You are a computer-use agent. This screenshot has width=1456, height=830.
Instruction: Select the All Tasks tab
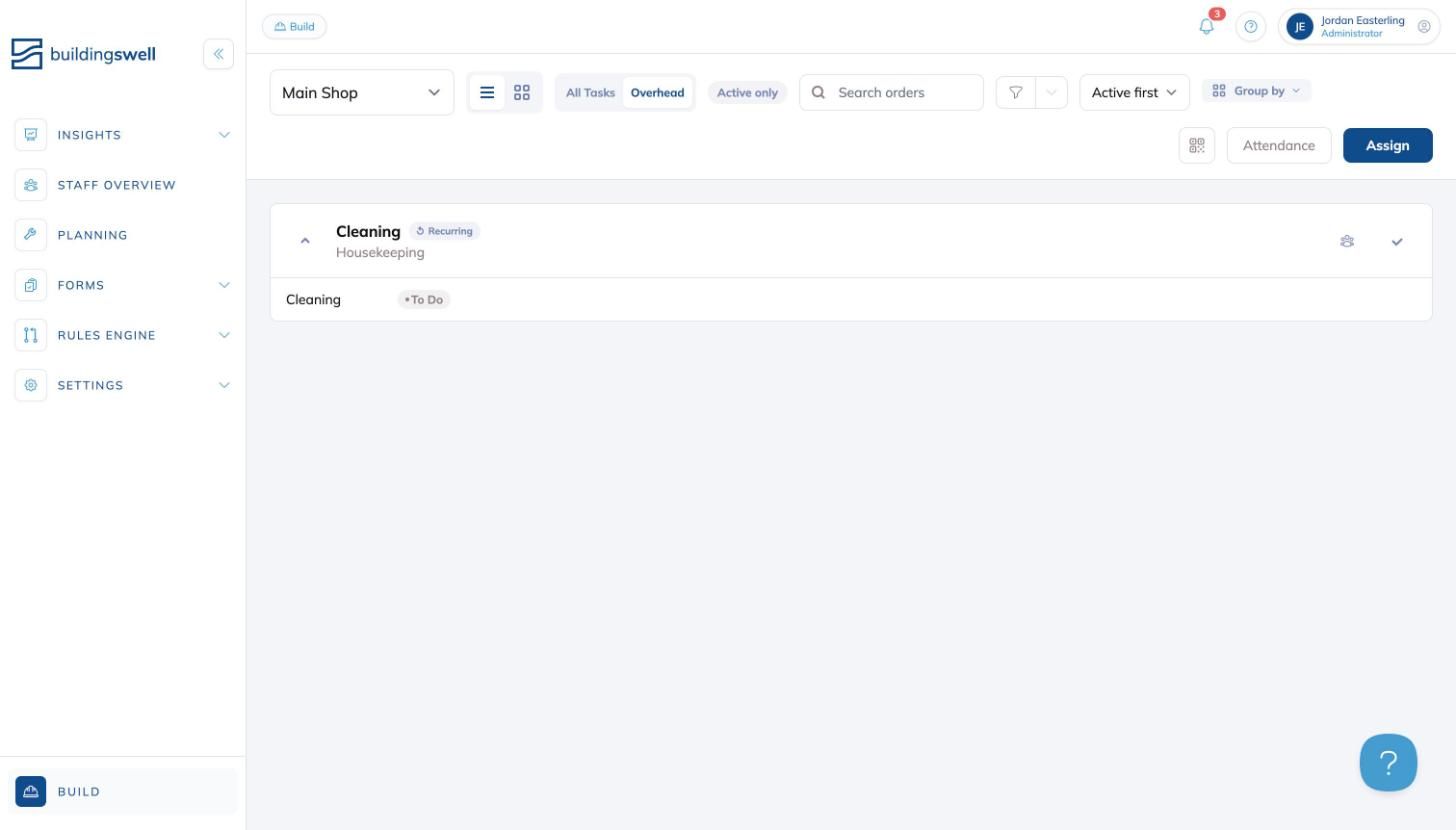[590, 92]
